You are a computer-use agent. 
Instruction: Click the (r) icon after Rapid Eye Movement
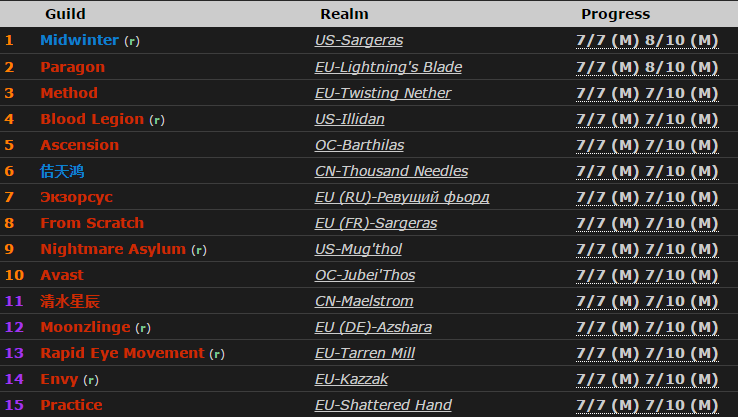tap(217, 354)
